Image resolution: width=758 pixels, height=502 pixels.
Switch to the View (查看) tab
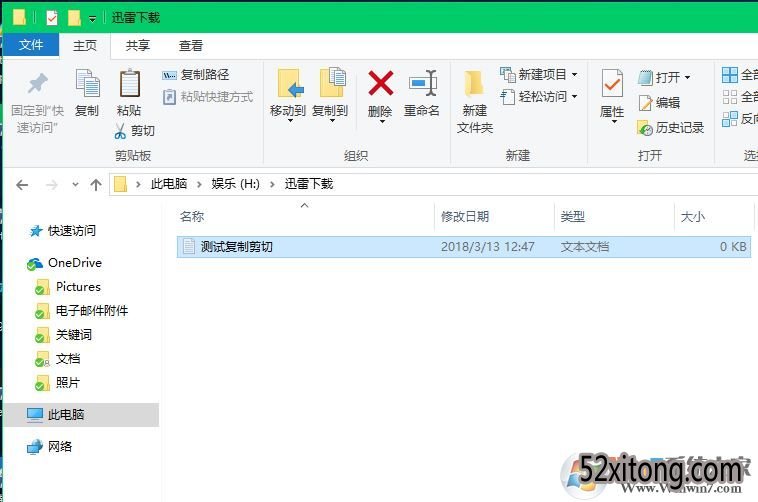click(191, 45)
